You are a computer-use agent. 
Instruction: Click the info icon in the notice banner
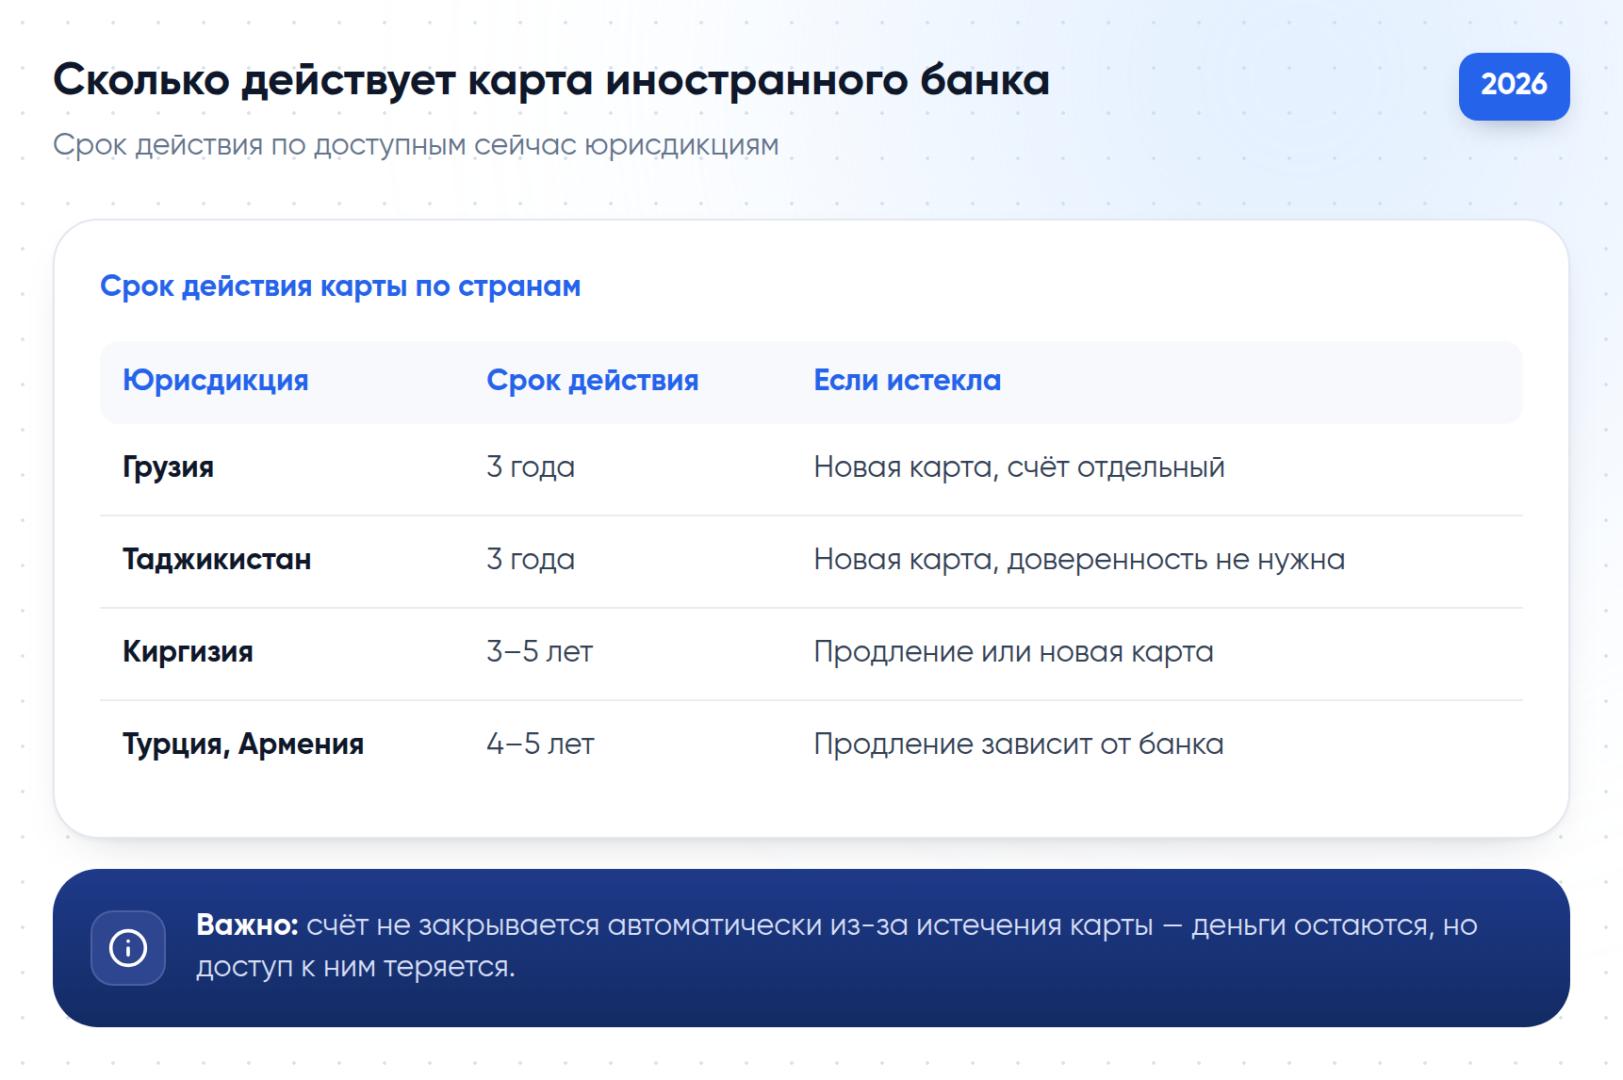pos(128,948)
